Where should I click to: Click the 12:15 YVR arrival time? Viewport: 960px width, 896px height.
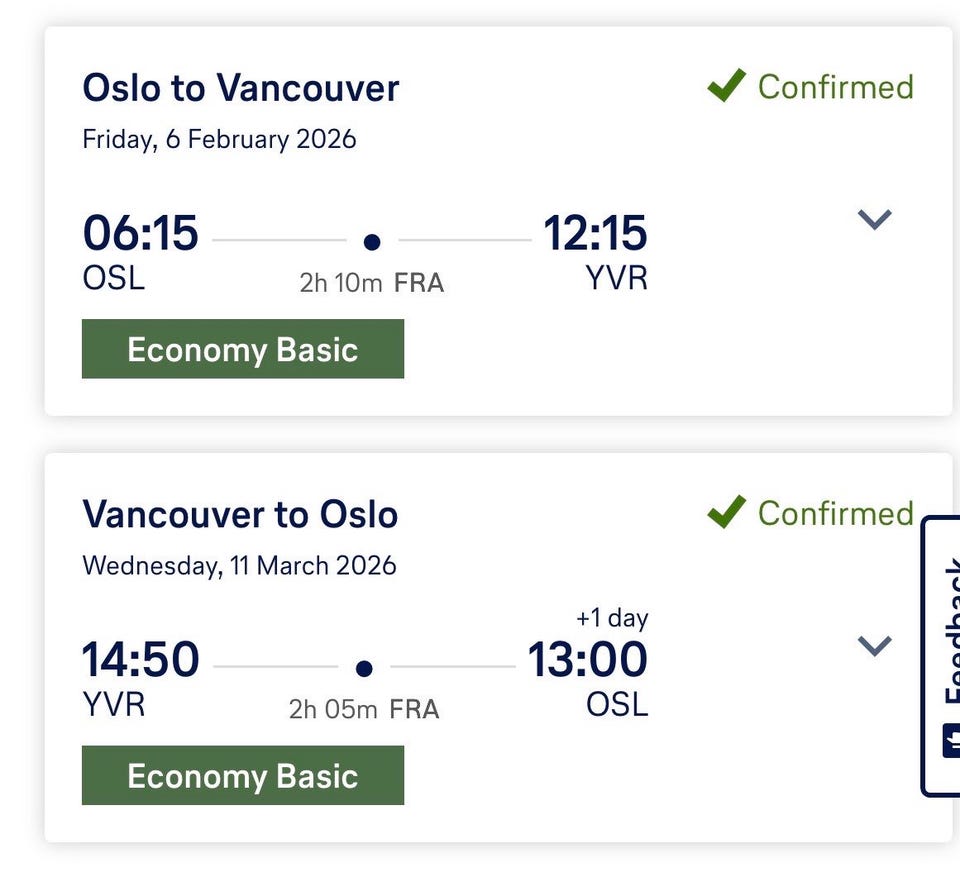click(595, 234)
